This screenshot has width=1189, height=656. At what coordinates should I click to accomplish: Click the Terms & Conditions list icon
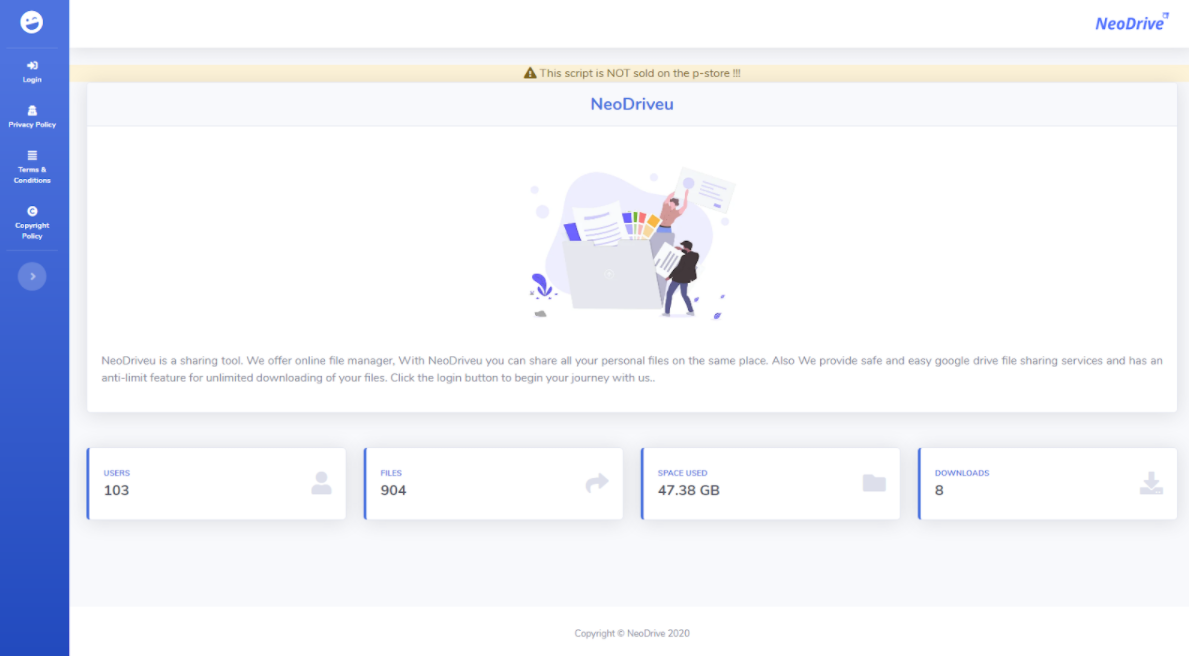point(32,155)
